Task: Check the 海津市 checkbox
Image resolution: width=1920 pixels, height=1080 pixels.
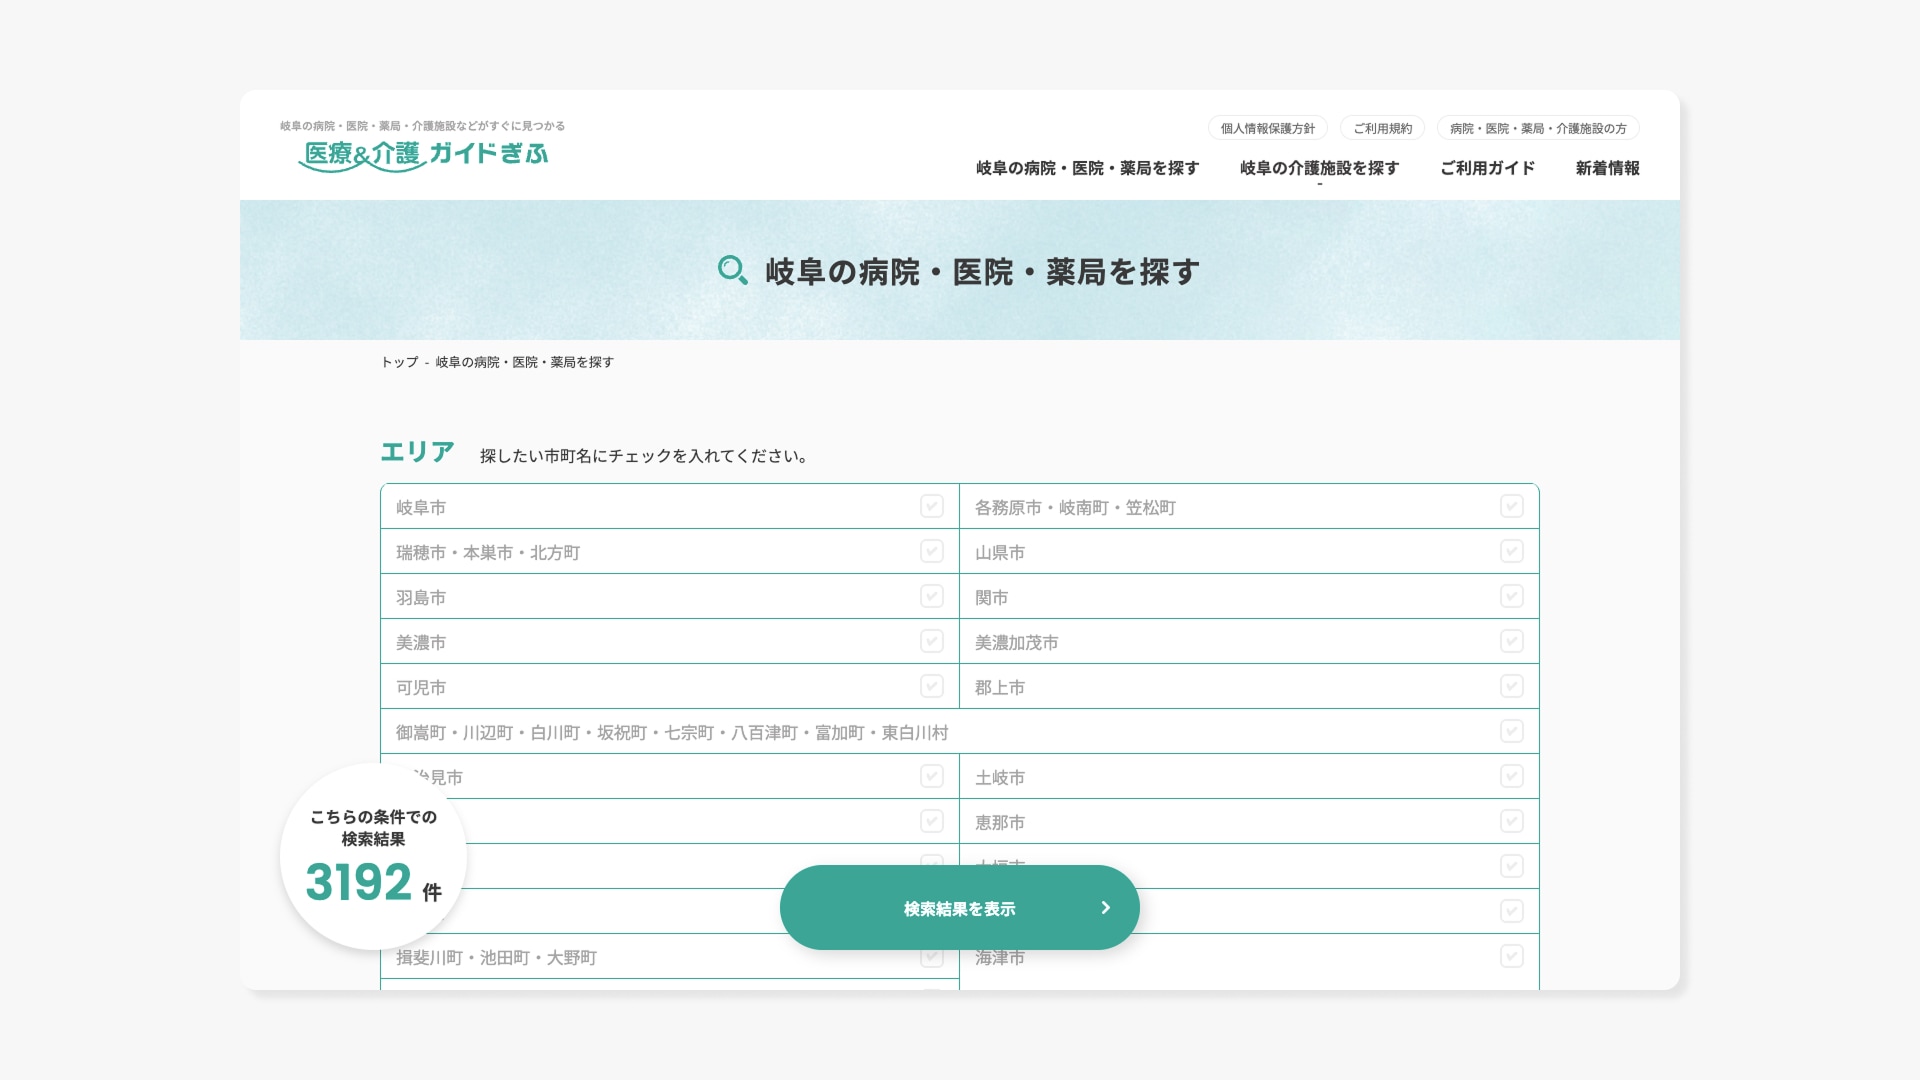Action: 1512,956
